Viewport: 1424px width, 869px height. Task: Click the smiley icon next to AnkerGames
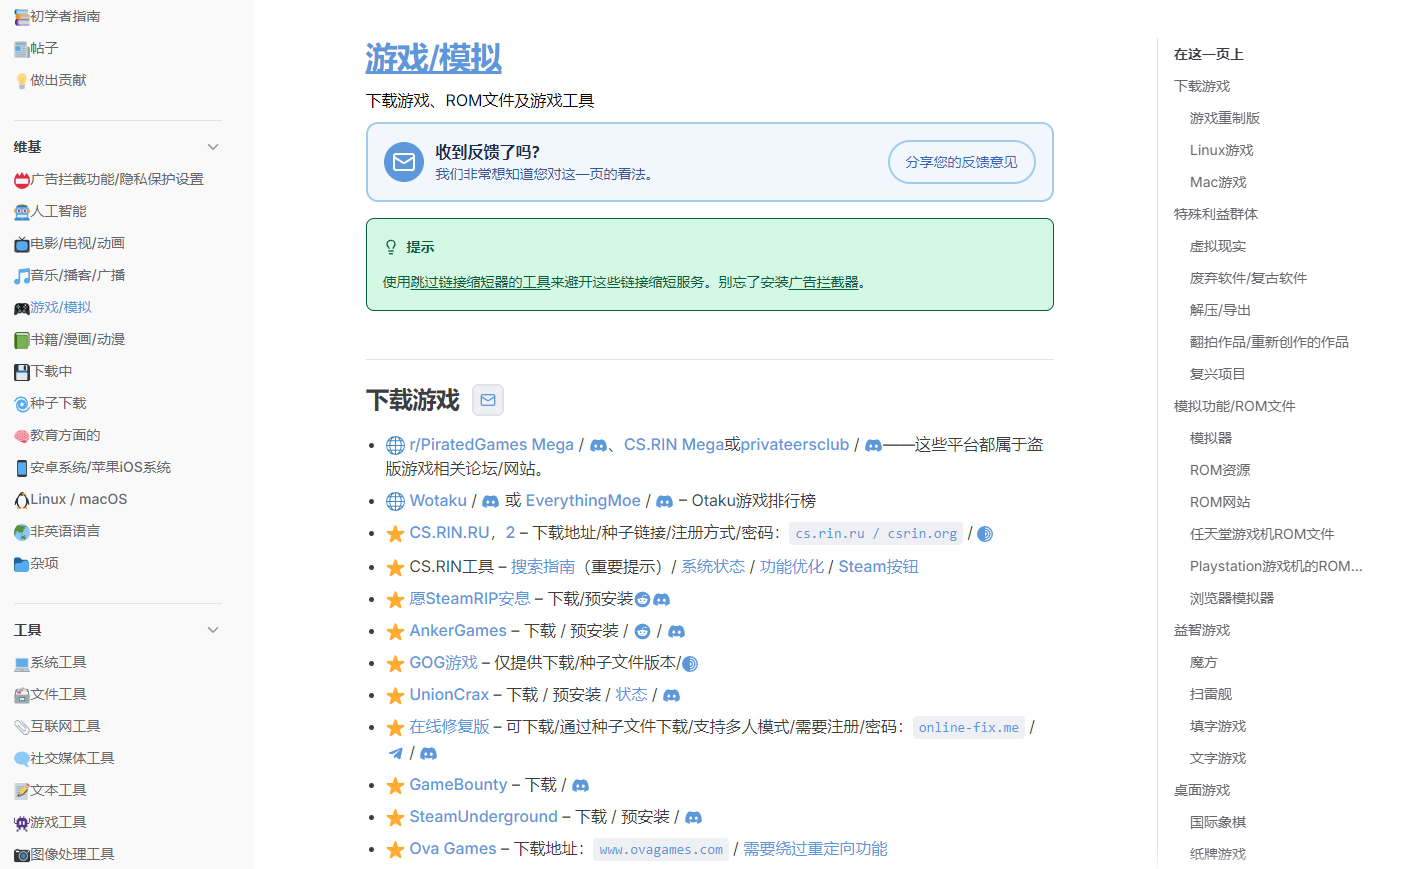[x=644, y=631]
